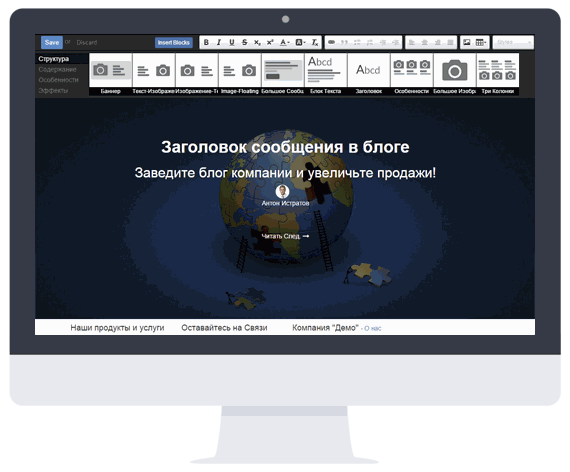Open the text color dropdown
Image resolution: width=570 pixels, height=472 pixels.
[284, 43]
